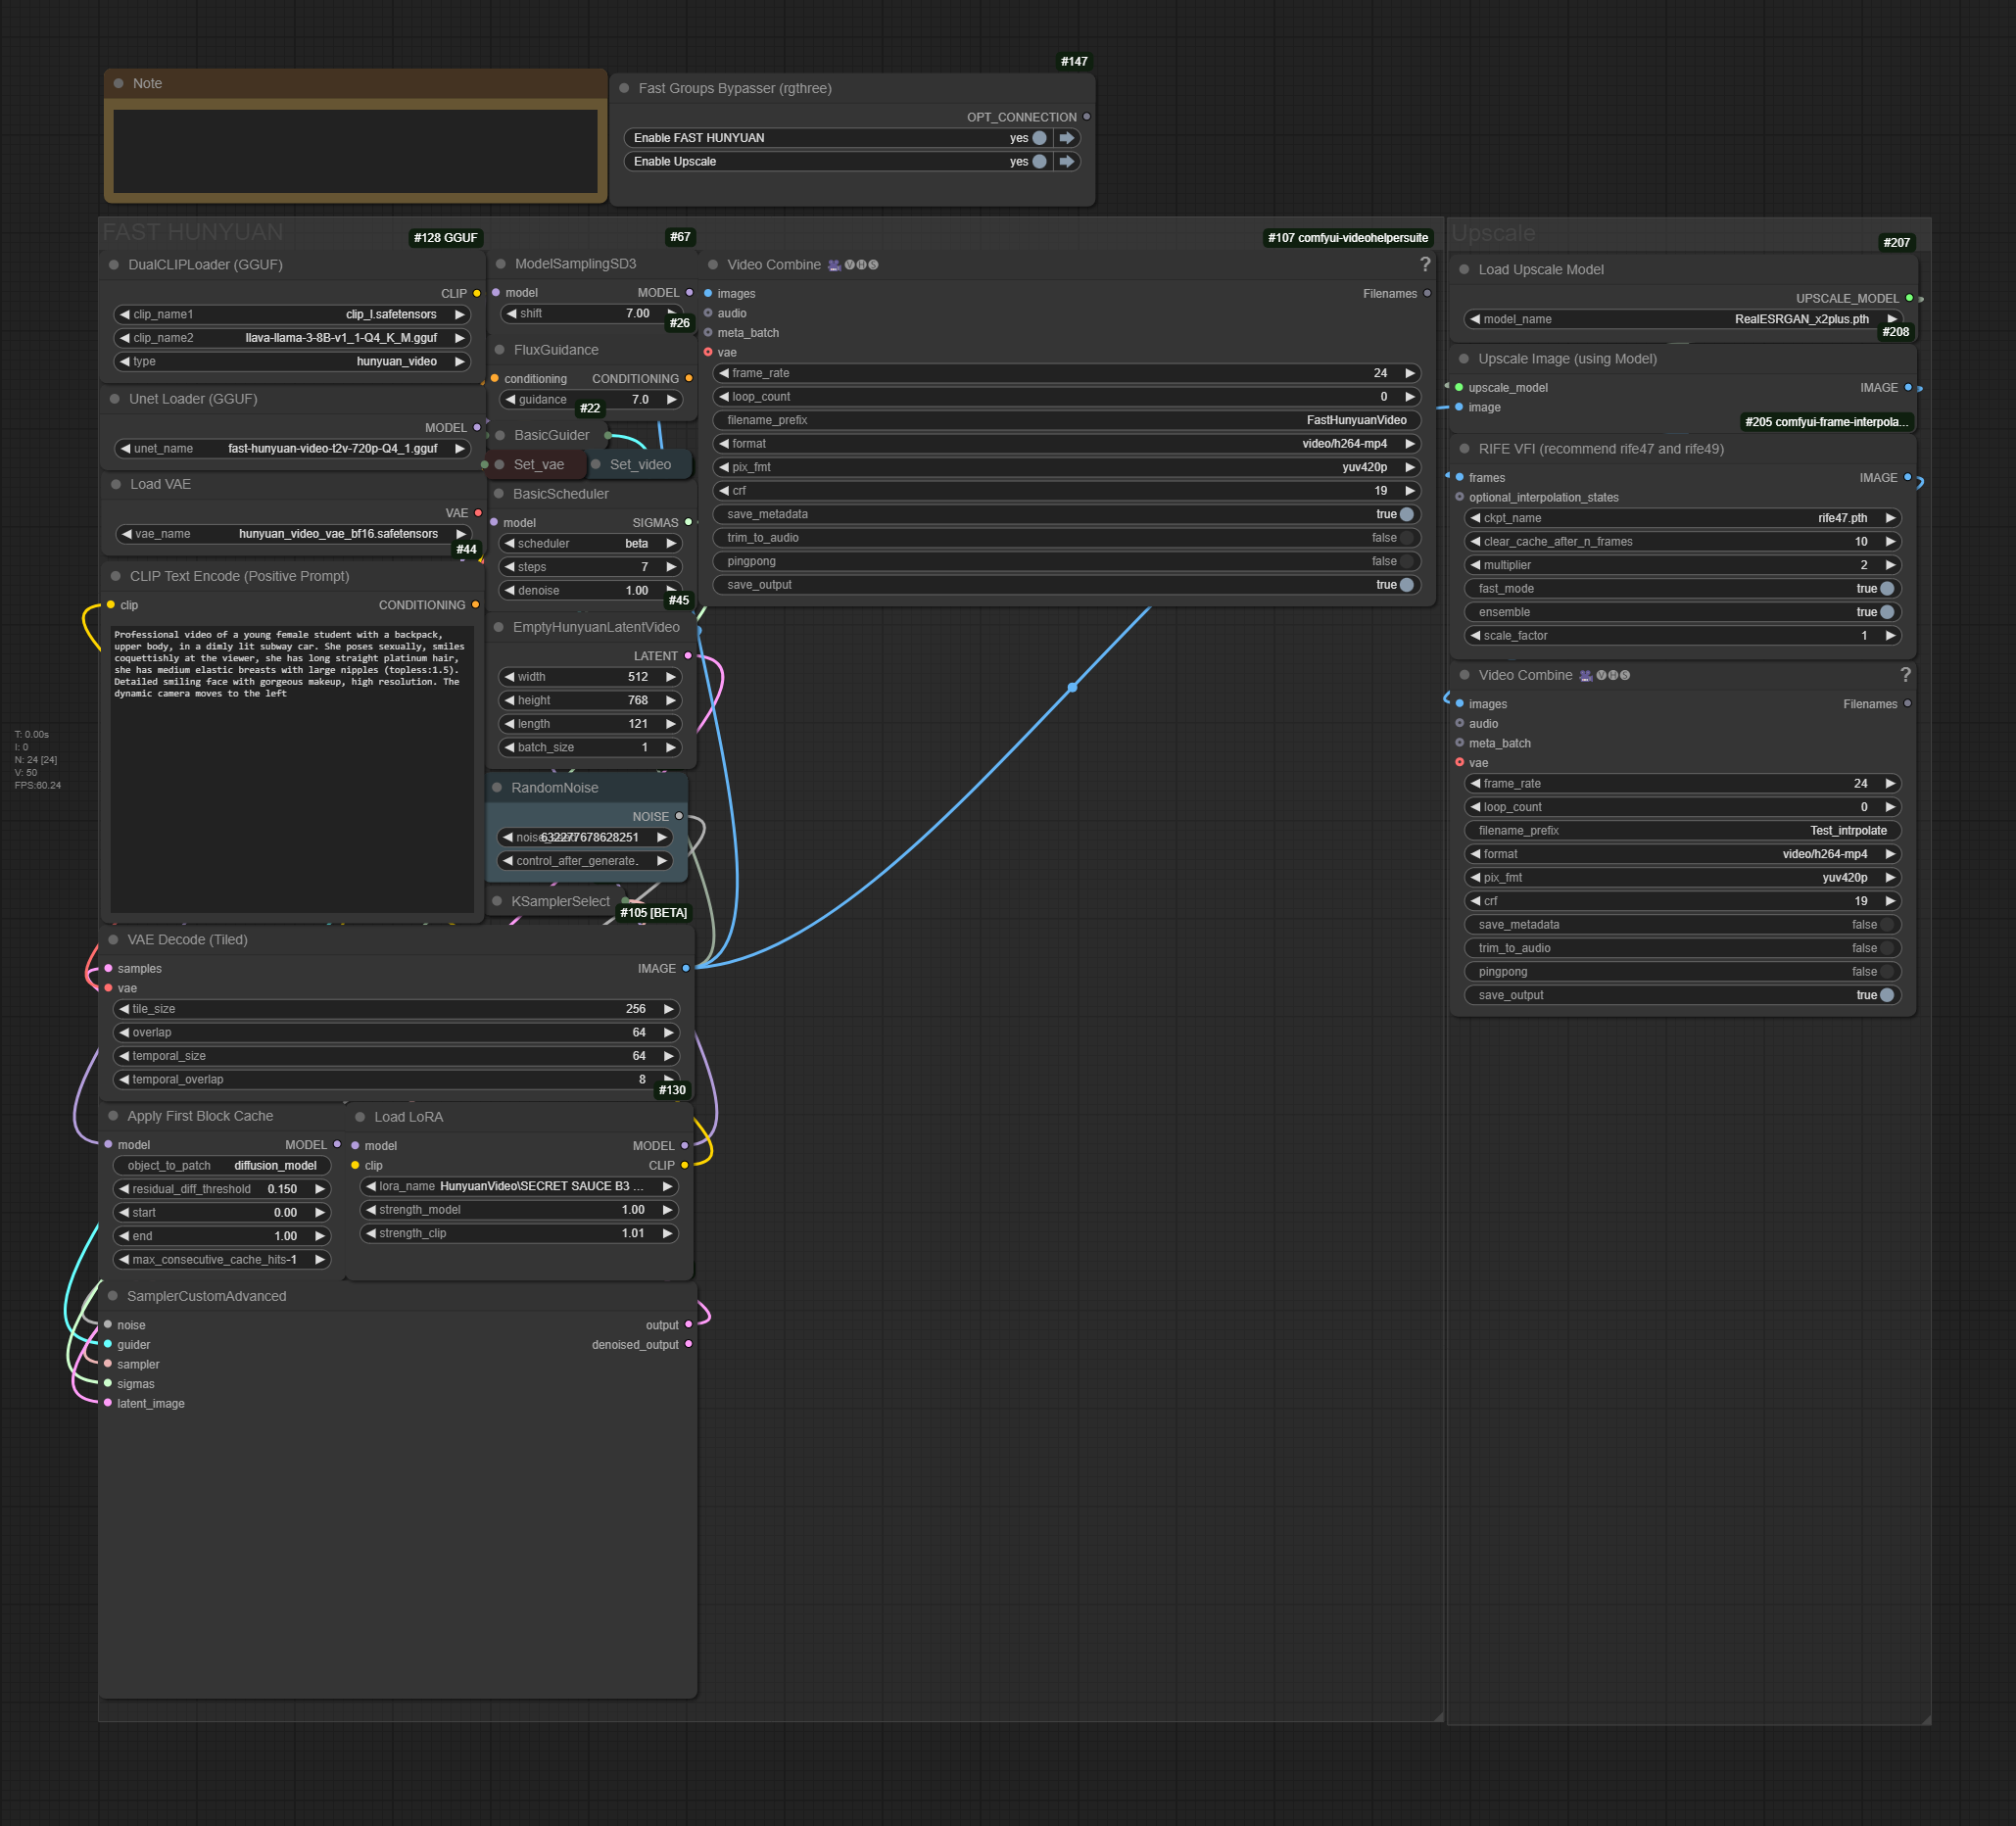Click the collapse dot of the Load Upscale Model node

[x=1464, y=269]
